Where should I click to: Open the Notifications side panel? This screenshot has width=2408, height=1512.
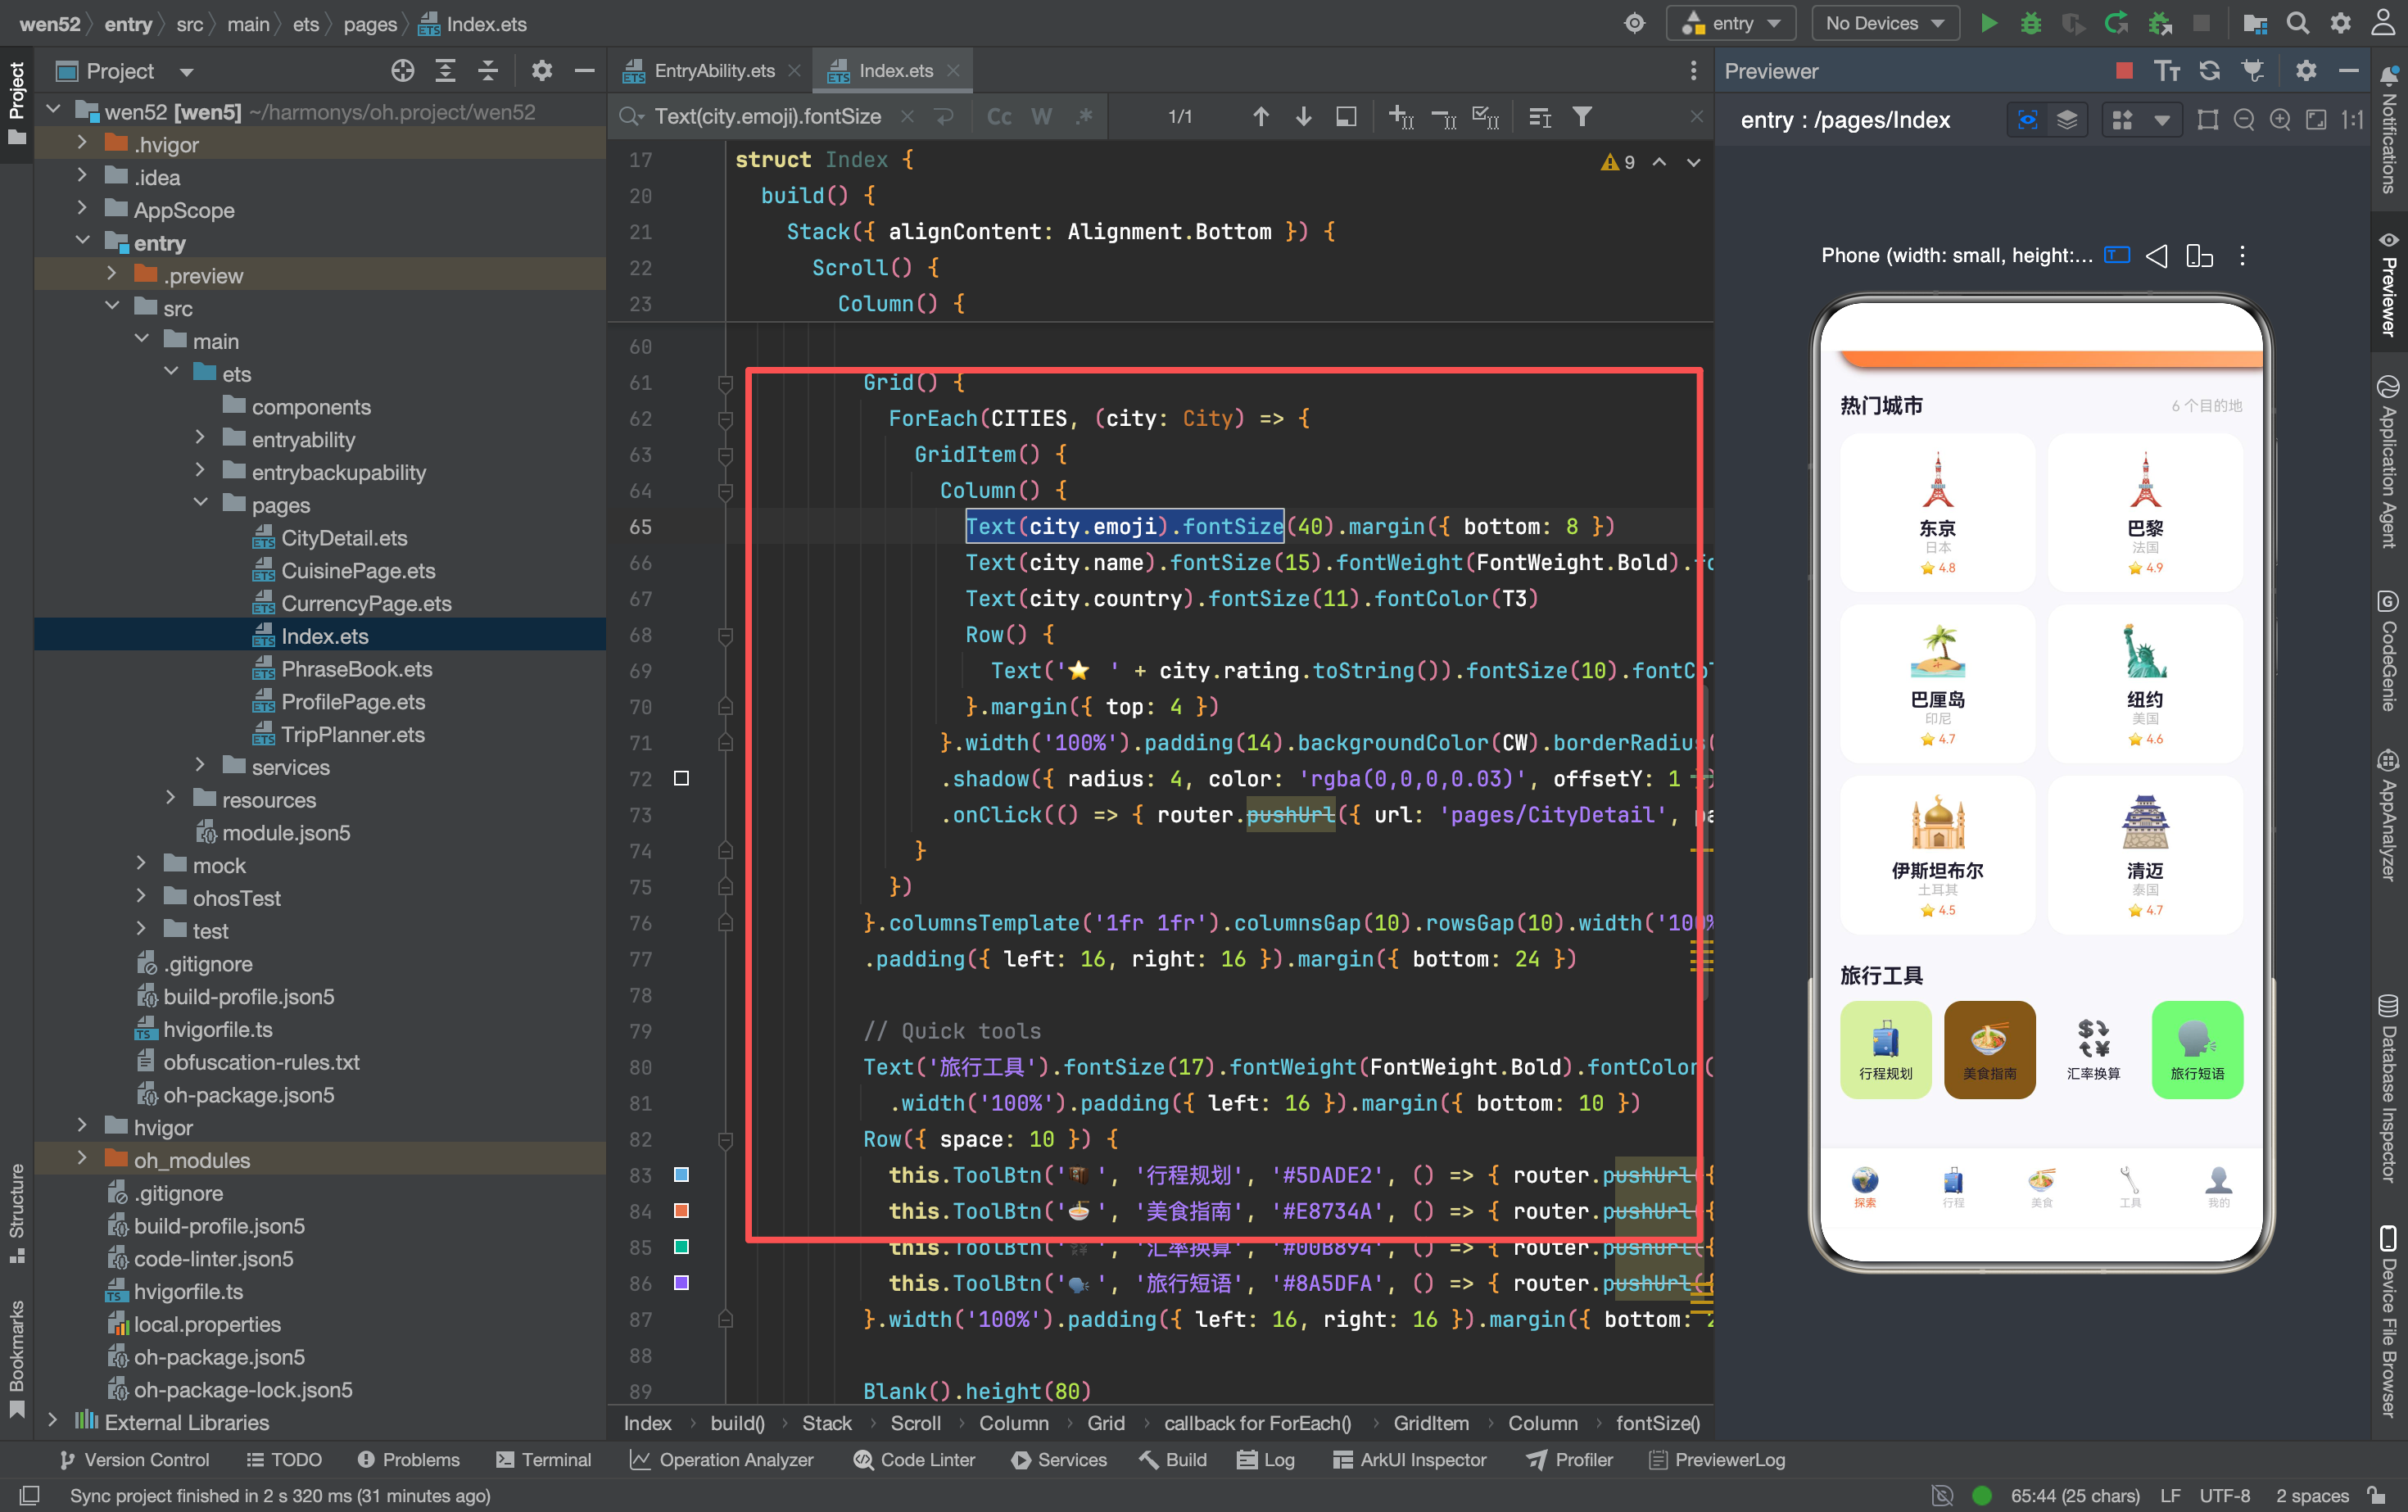point(2389,130)
